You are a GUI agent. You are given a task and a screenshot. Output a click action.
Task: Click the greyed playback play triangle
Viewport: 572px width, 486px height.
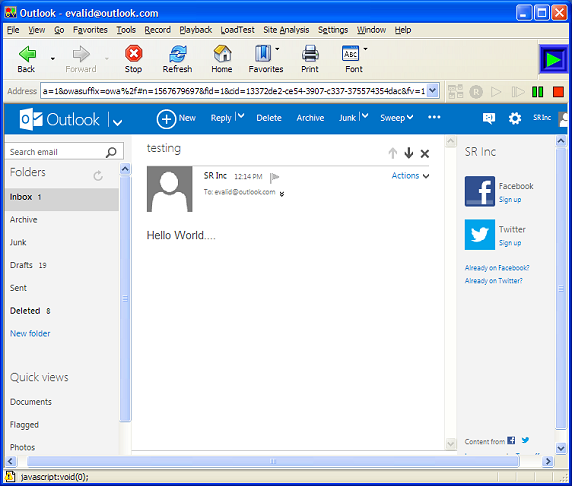pyautogui.click(x=496, y=92)
